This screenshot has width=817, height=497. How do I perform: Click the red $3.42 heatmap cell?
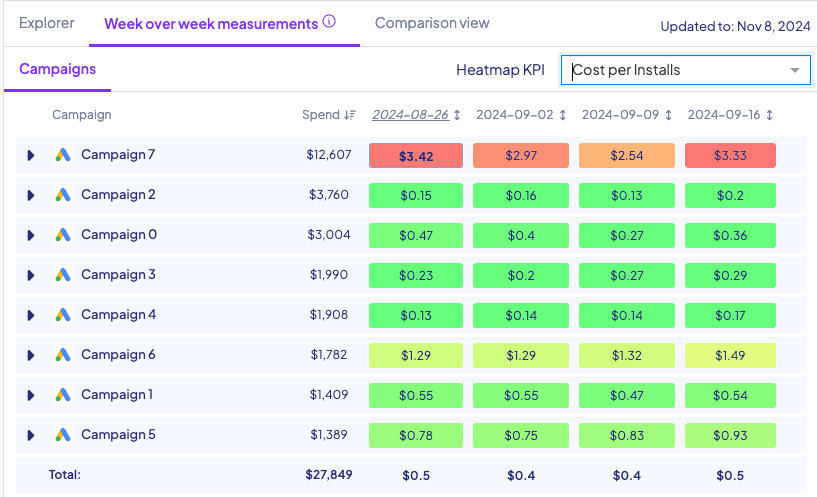coord(415,155)
